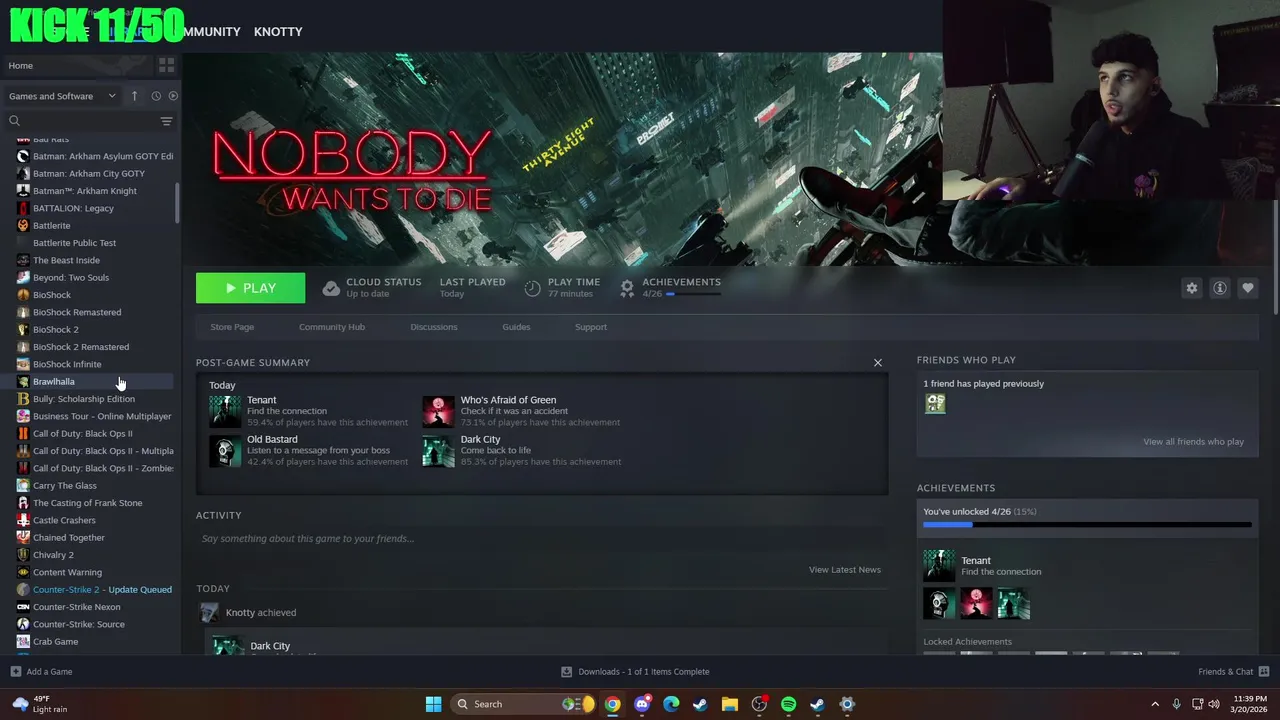Image resolution: width=1280 pixels, height=720 pixels.
Task: Open Google Chrome from taskbar
Action: click(x=612, y=704)
